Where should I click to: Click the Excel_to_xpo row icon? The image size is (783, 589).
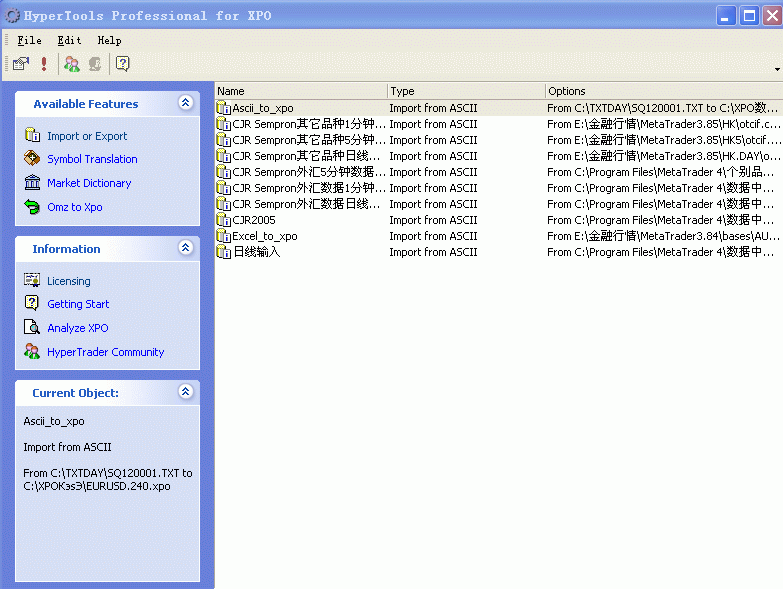pyautogui.click(x=223, y=236)
